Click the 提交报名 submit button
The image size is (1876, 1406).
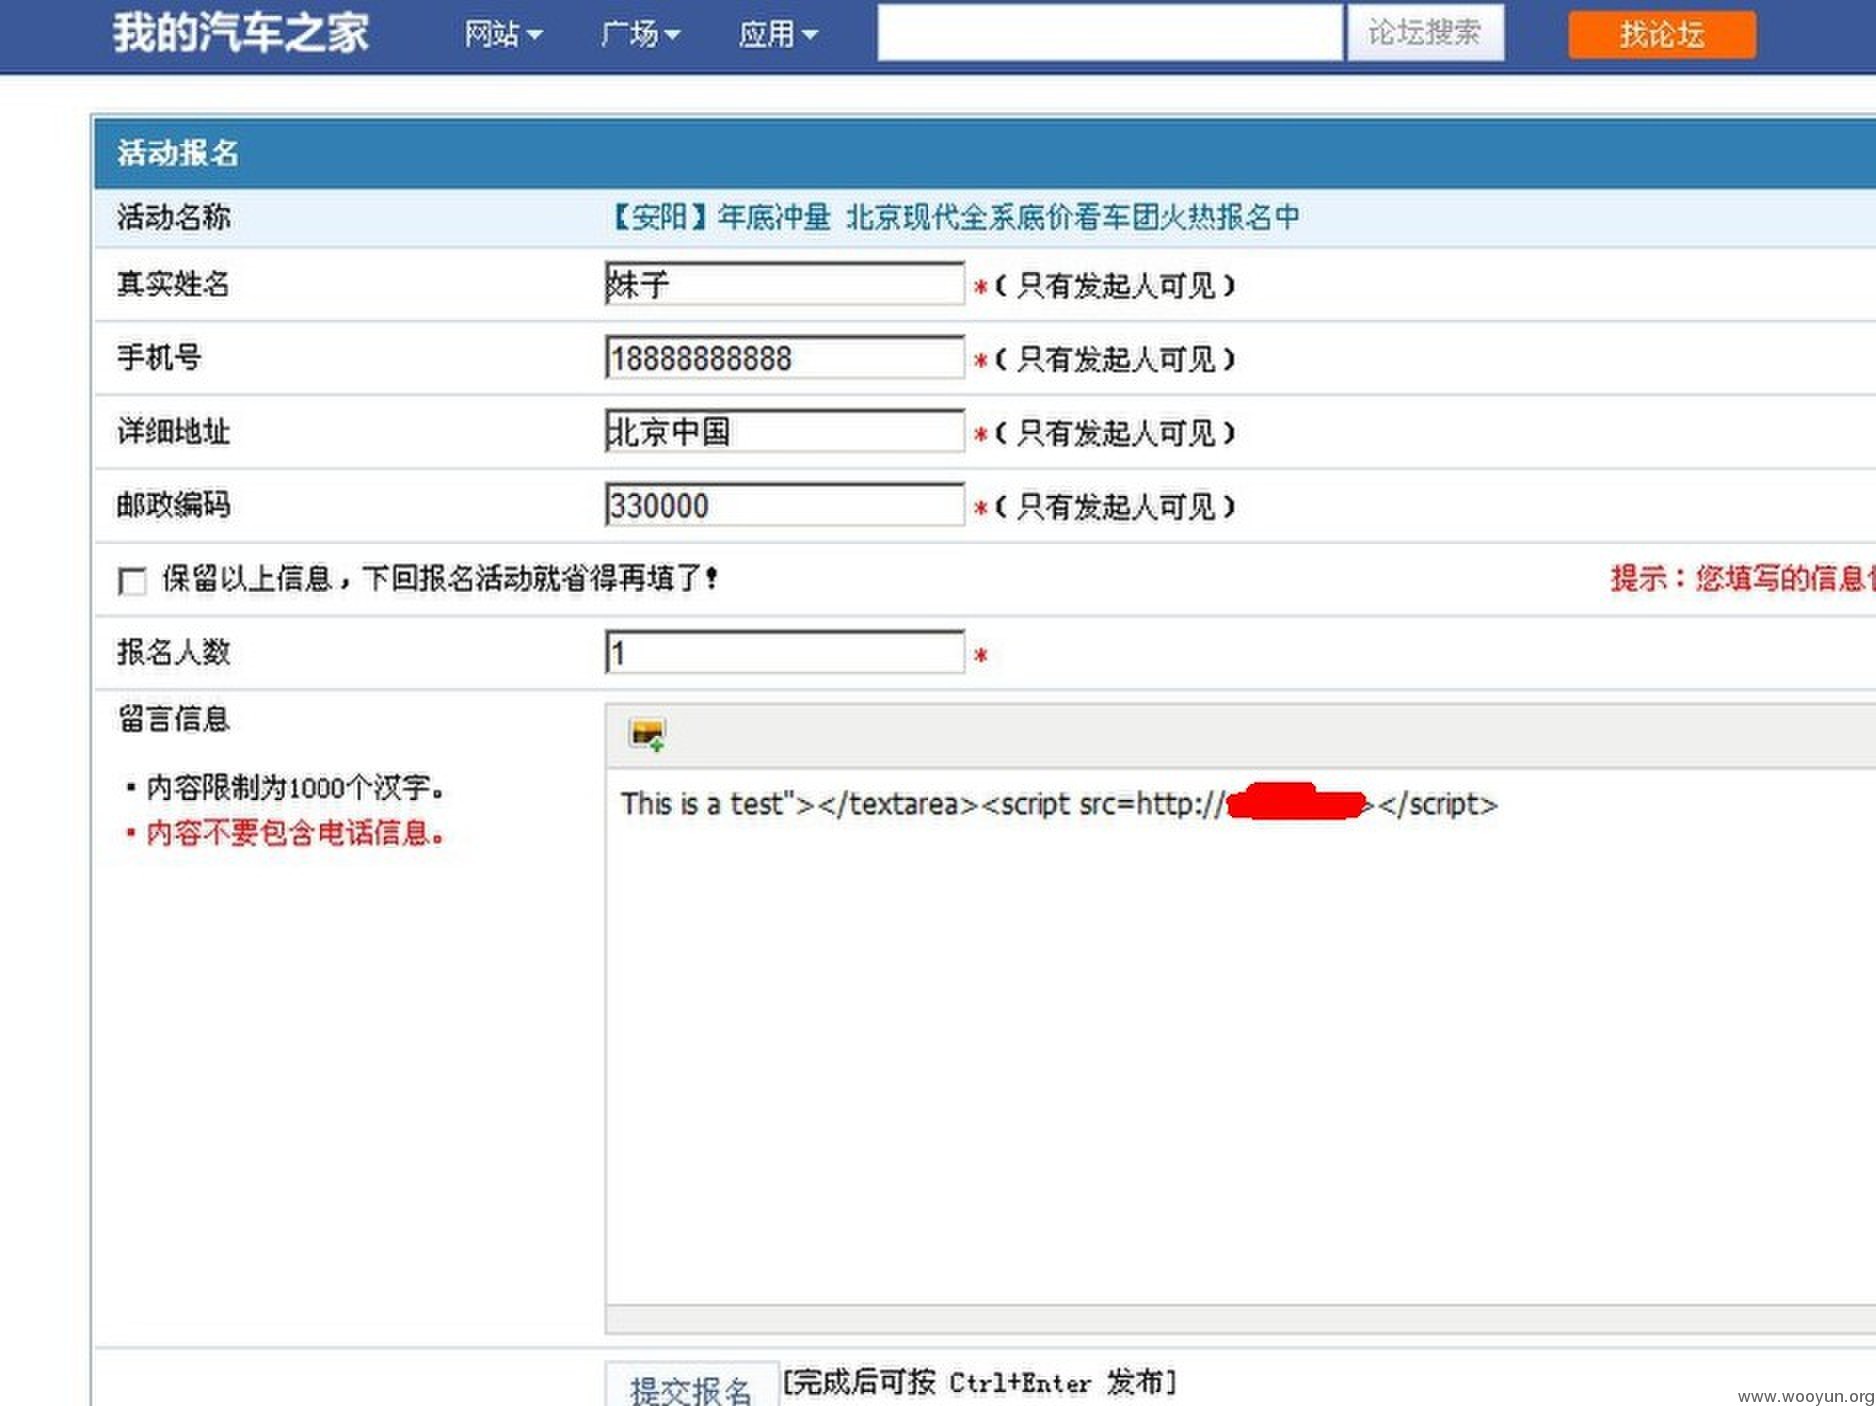point(691,1386)
